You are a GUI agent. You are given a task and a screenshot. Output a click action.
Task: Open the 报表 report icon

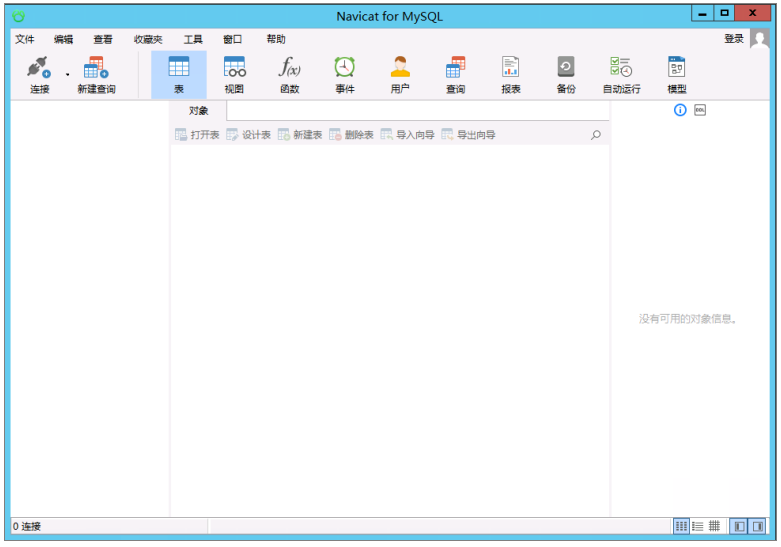tap(511, 75)
